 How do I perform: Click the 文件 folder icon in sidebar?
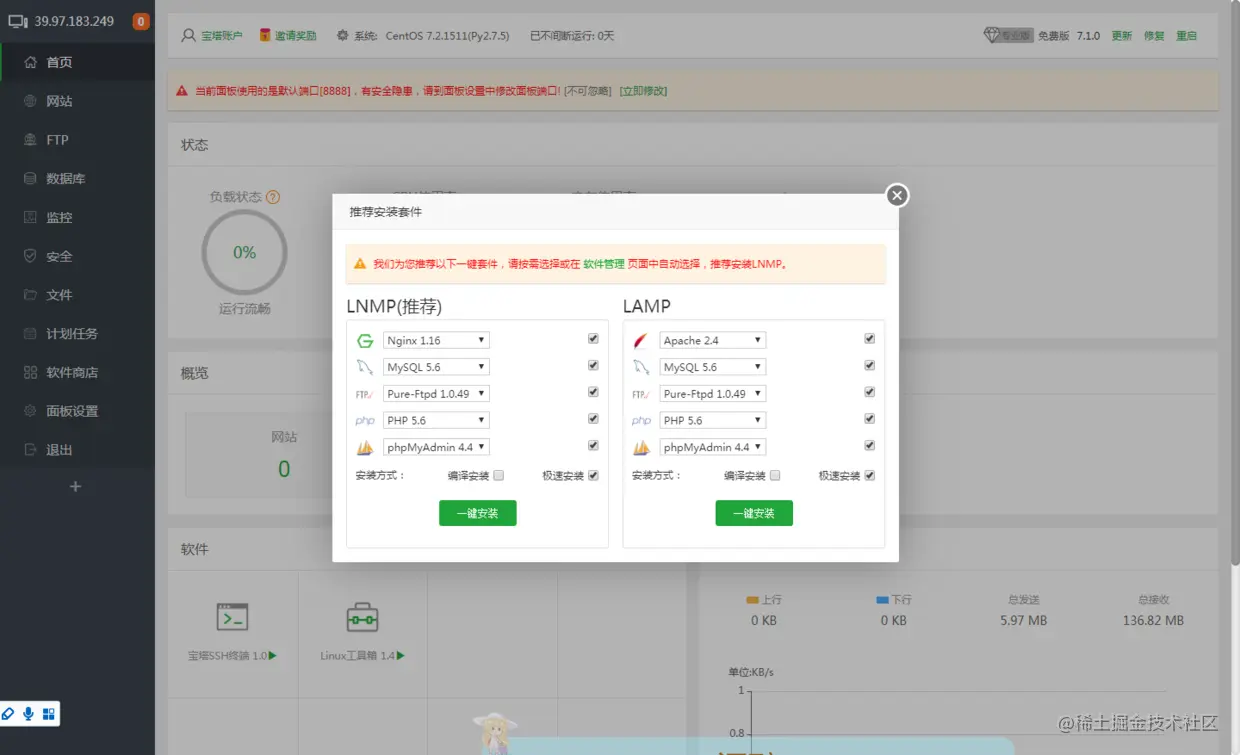click(x=30, y=295)
